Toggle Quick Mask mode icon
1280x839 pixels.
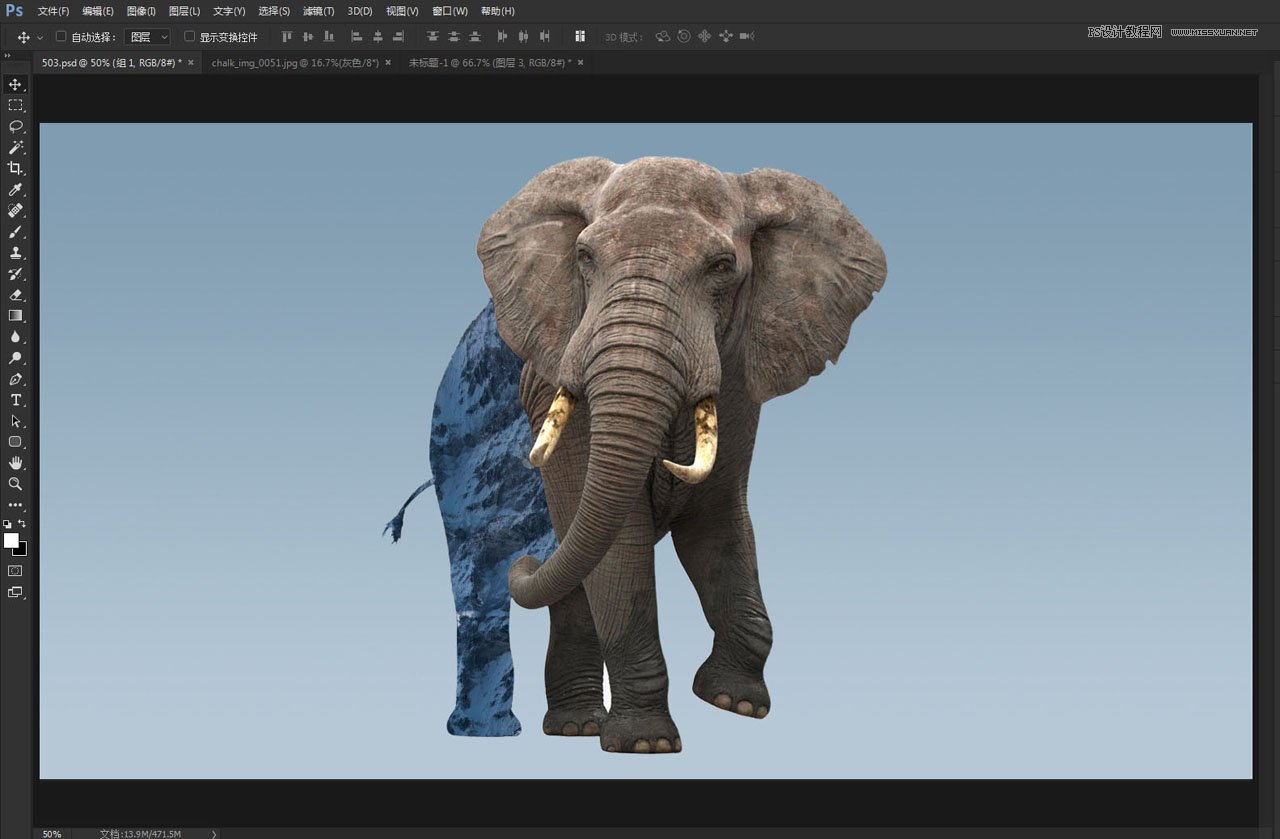[15, 571]
